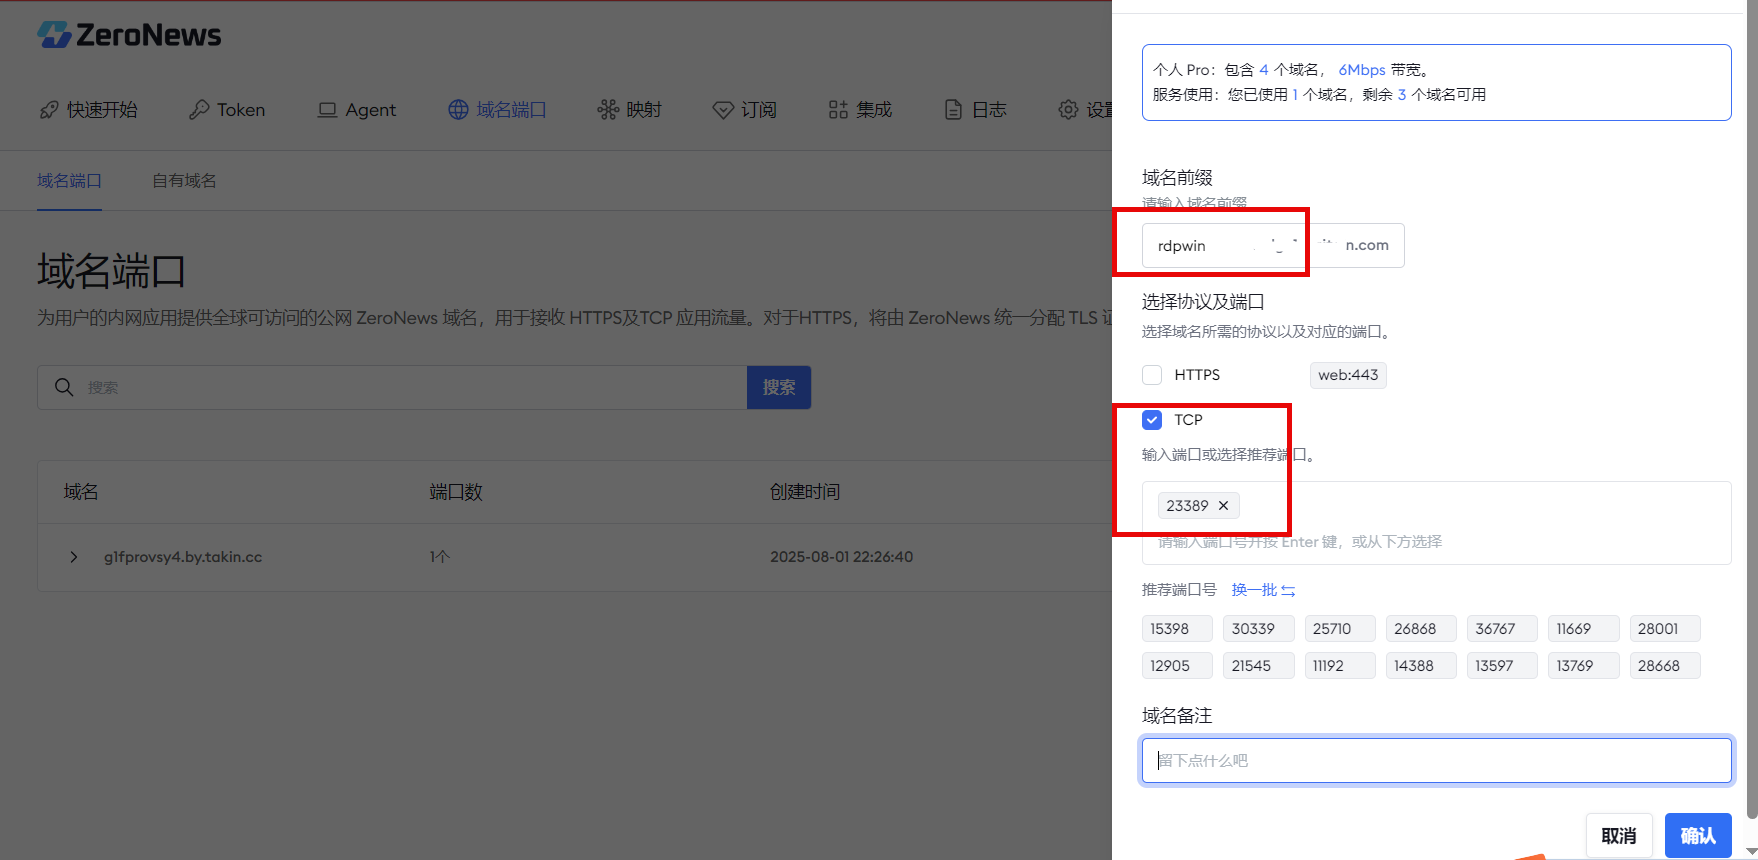Click the rocket icon for 快速开始
1758x860 pixels.
click(x=48, y=110)
